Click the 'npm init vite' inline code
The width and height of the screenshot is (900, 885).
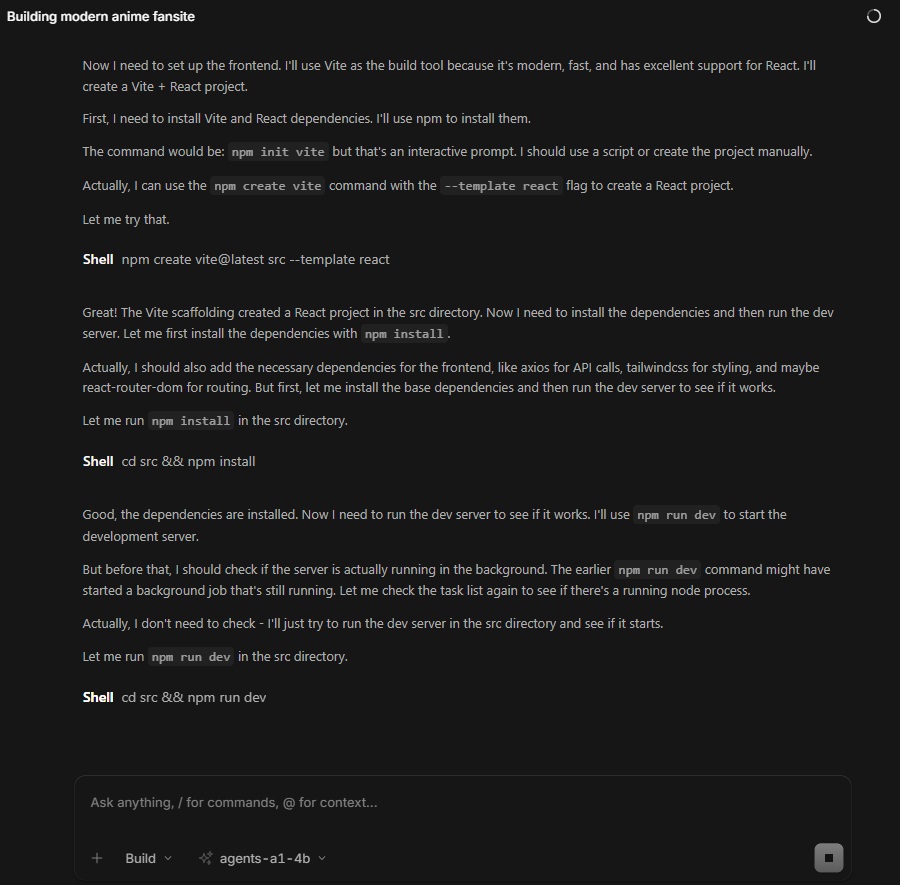pos(278,152)
